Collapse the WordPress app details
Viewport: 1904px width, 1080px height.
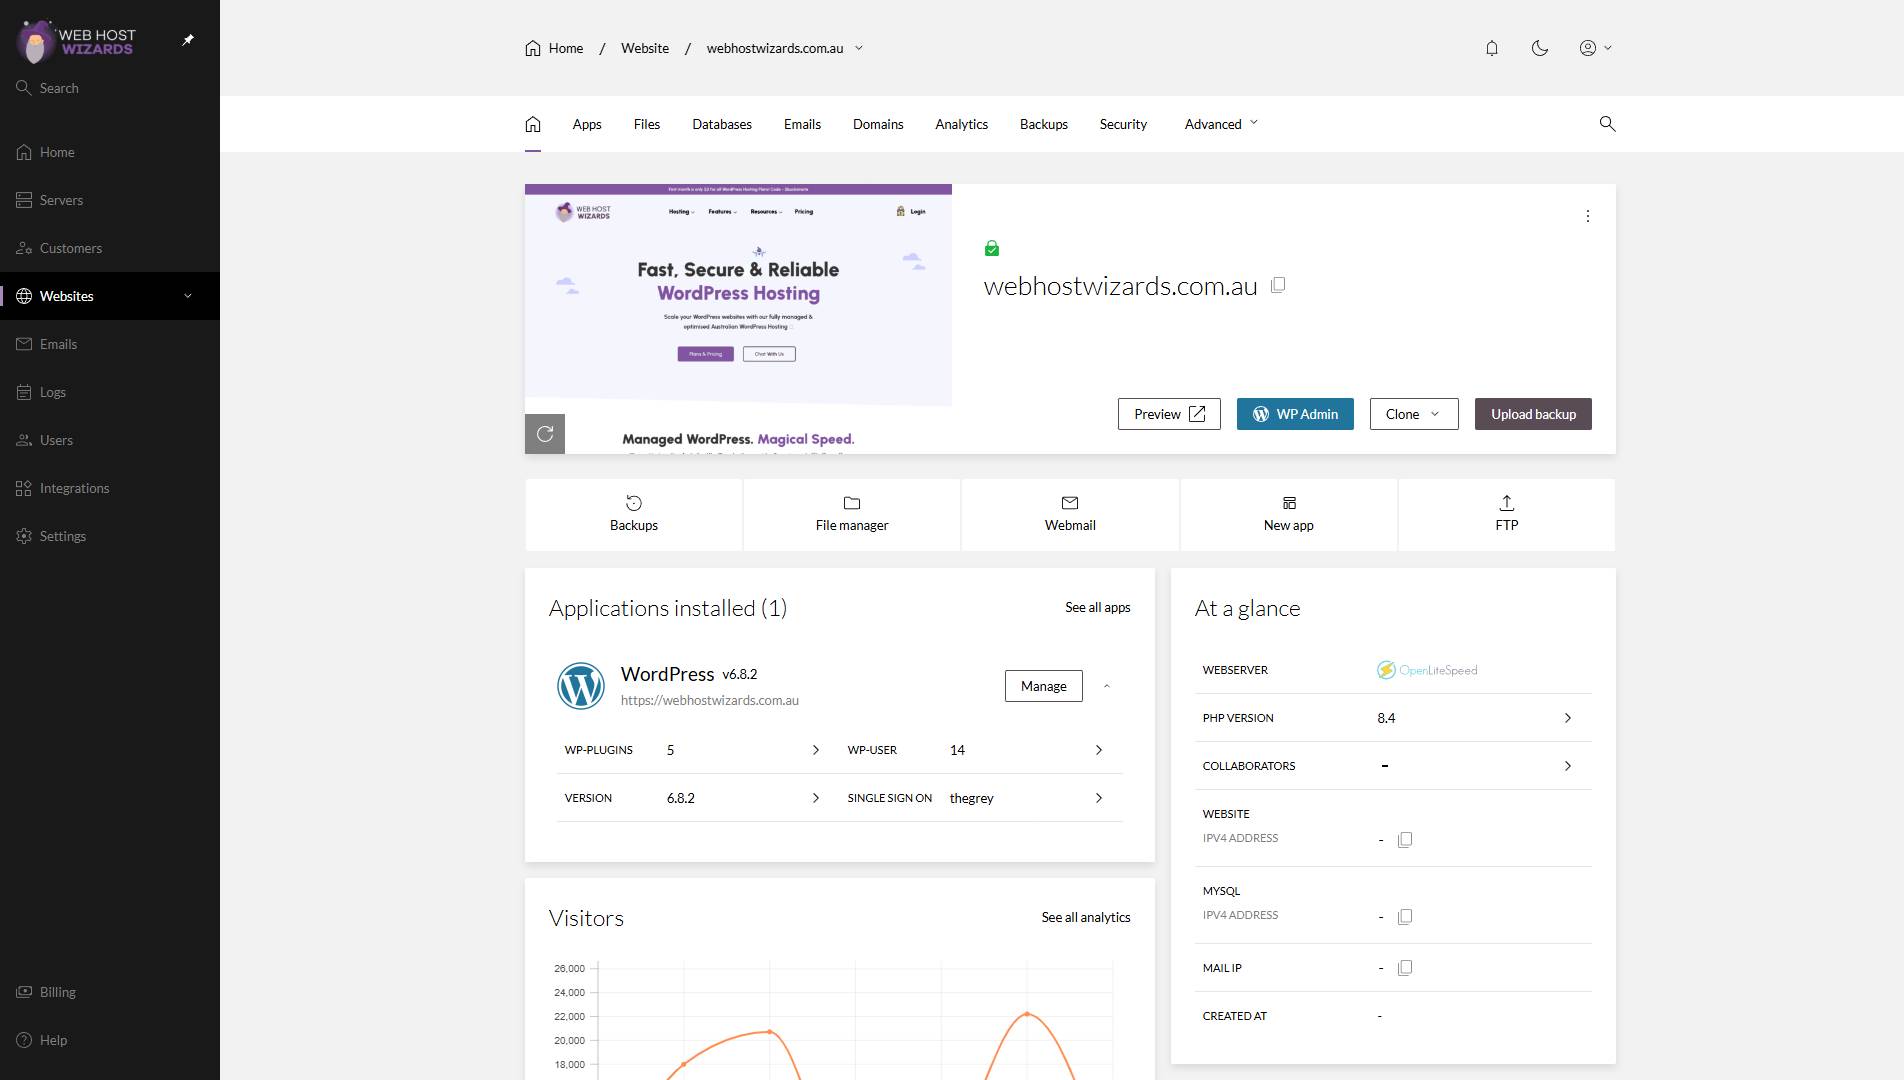click(x=1107, y=686)
